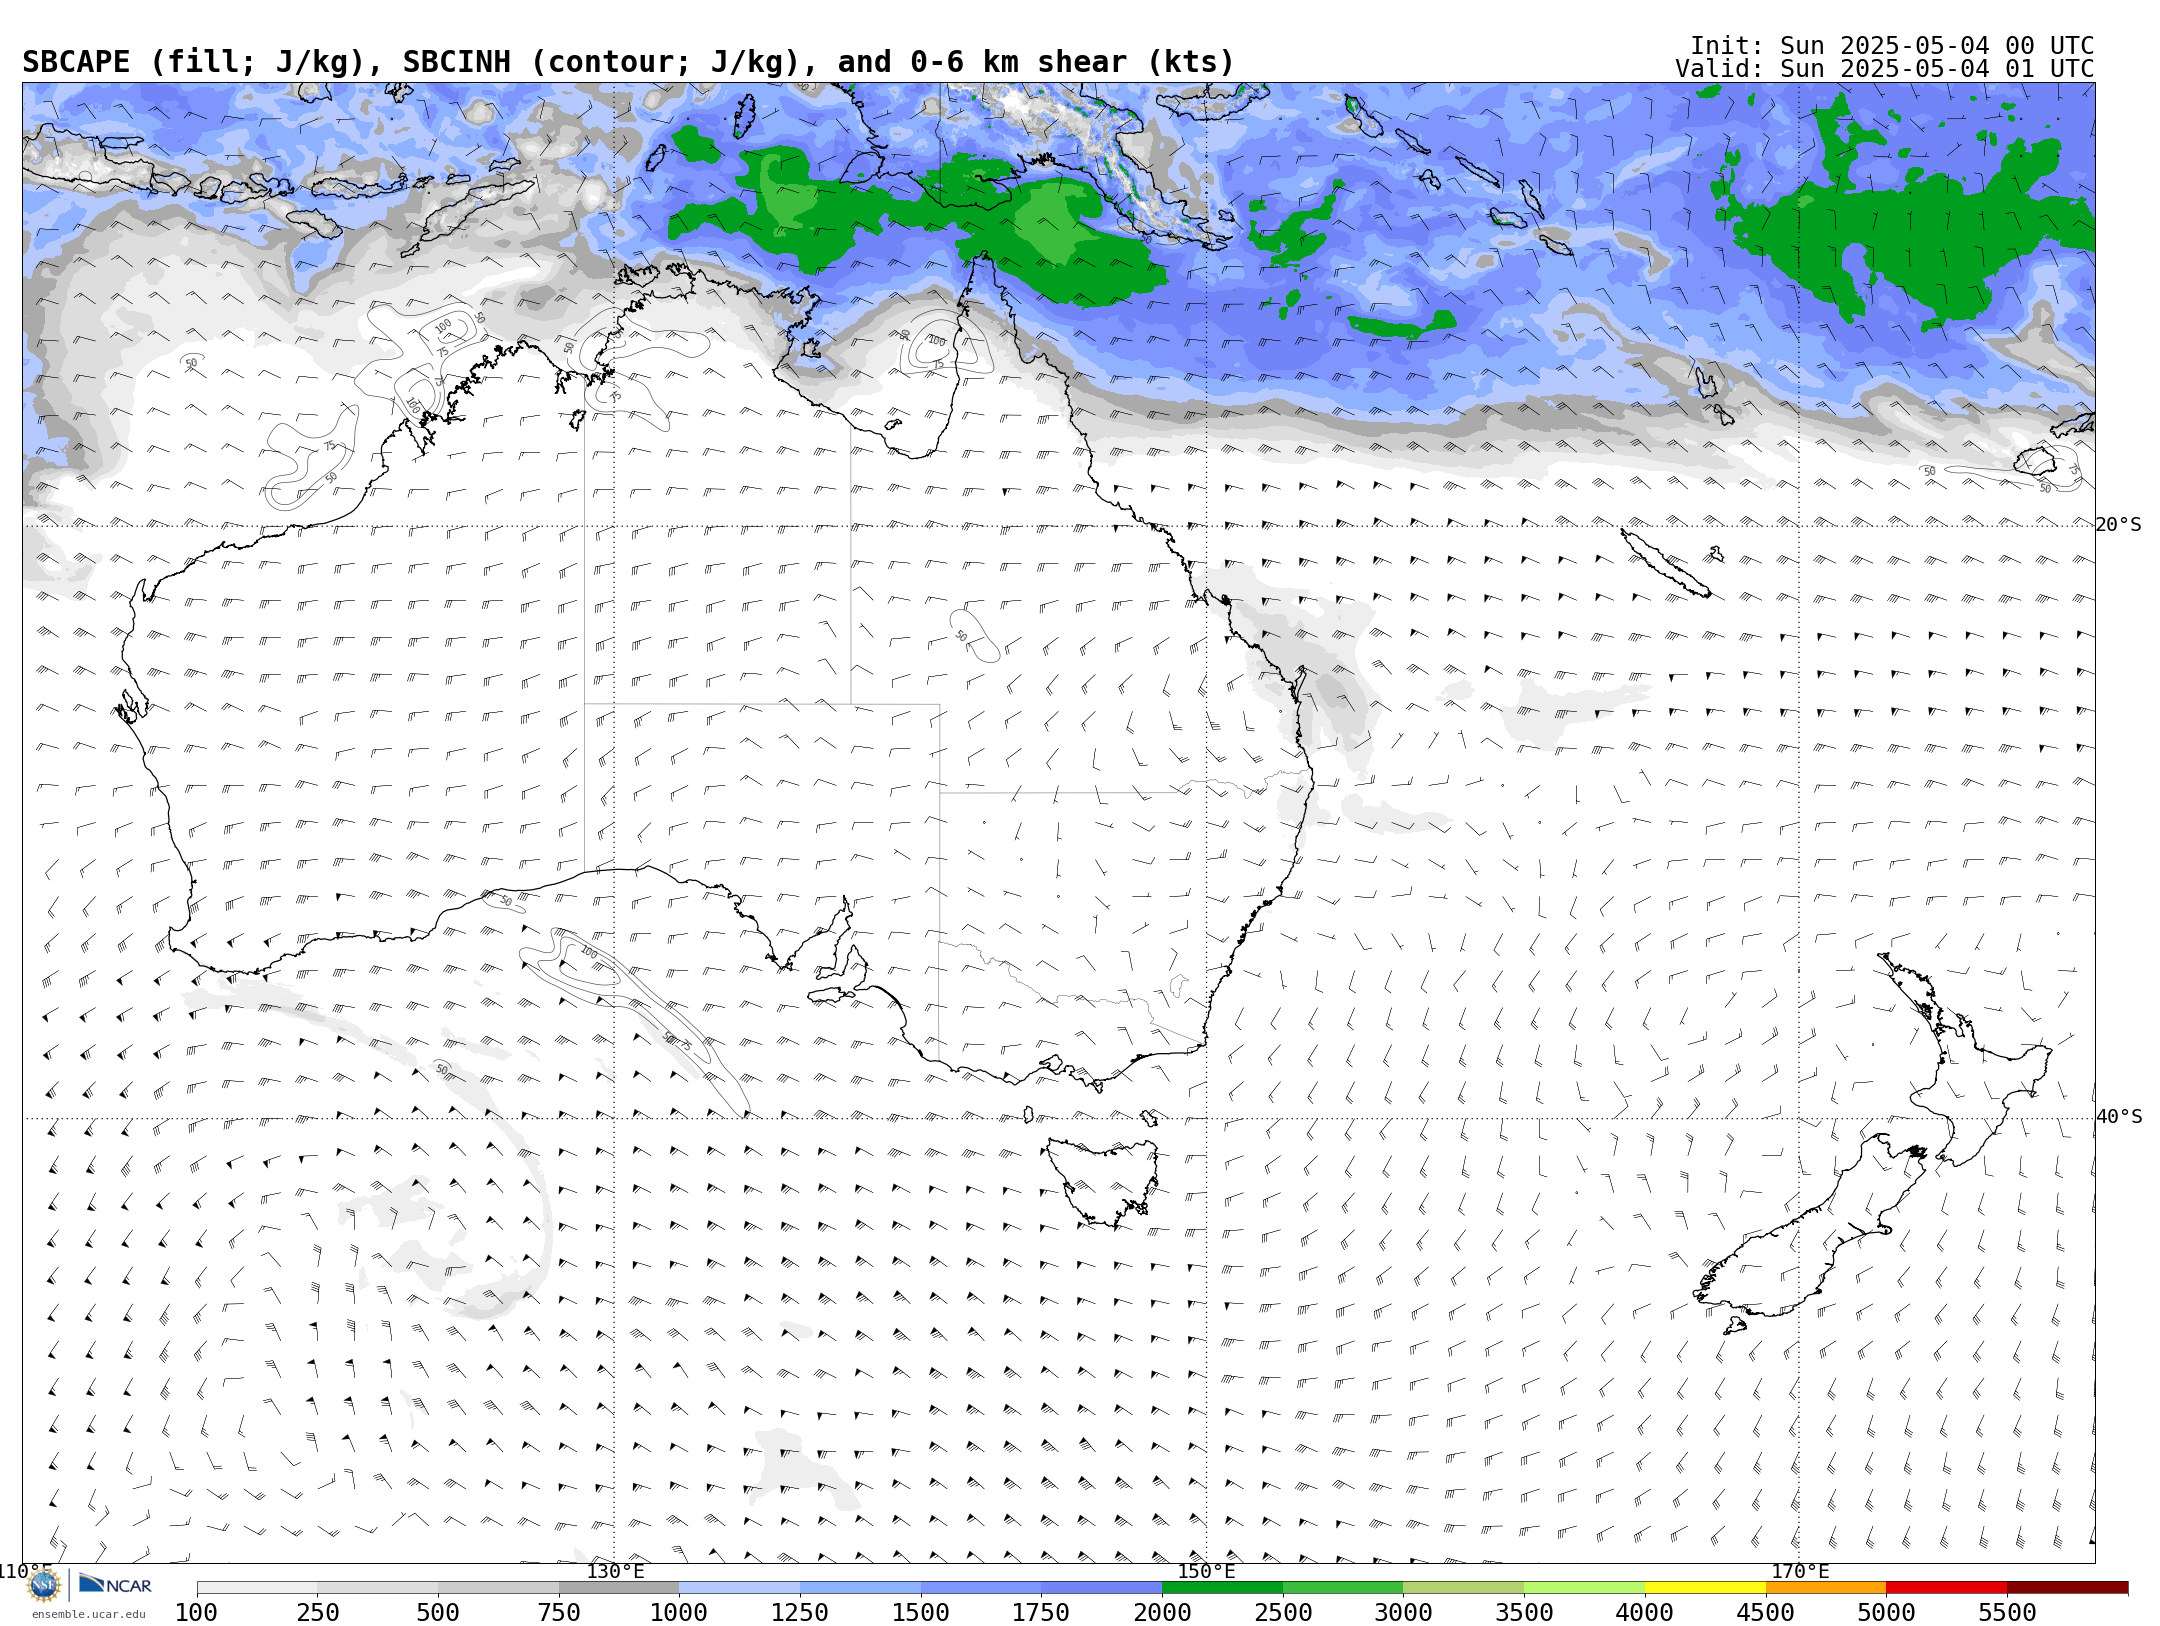Pick the dark gray 750–1000 colorbar swatch
This screenshot has height=1626, width=2160.
[x=619, y=1588]
